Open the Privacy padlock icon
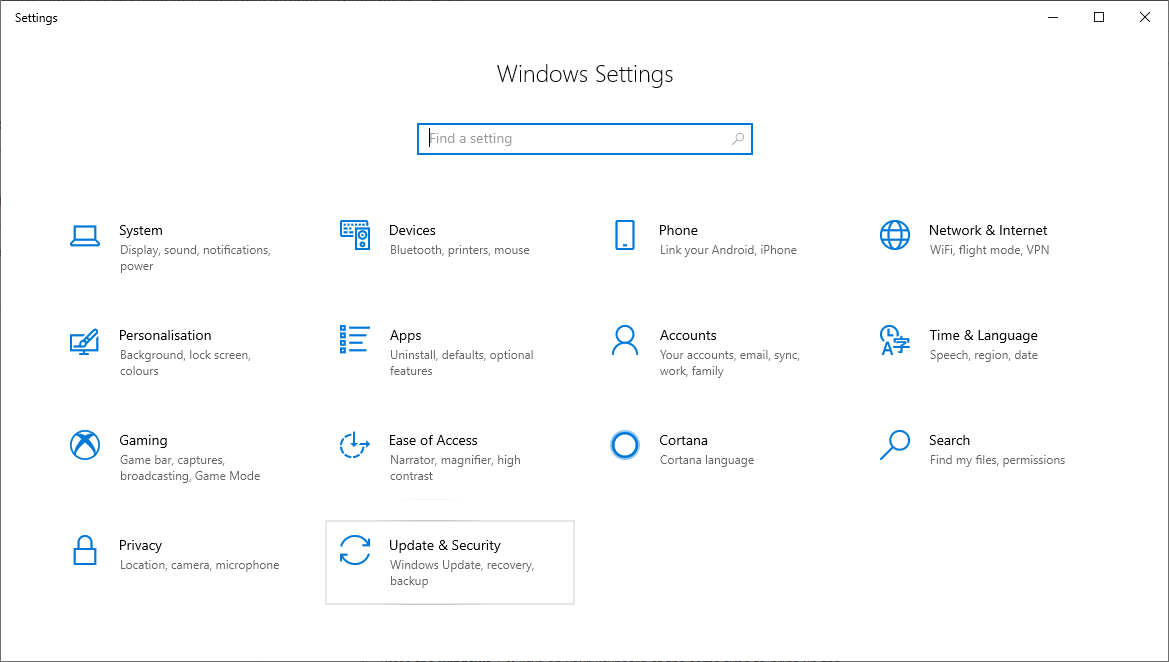This screenshot has width=1169, height=662. 85,550
